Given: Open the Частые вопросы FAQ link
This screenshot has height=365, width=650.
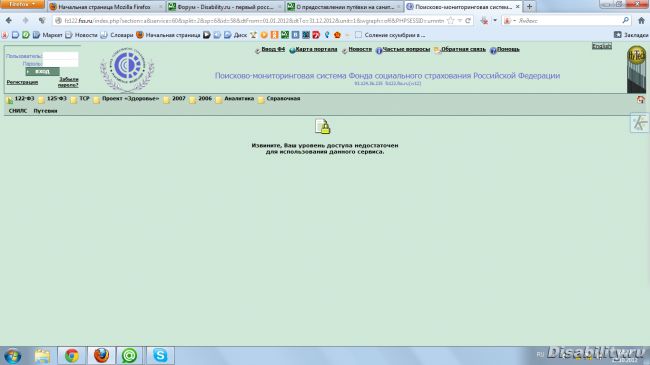Looking at the screenshot, I should 406,49.
